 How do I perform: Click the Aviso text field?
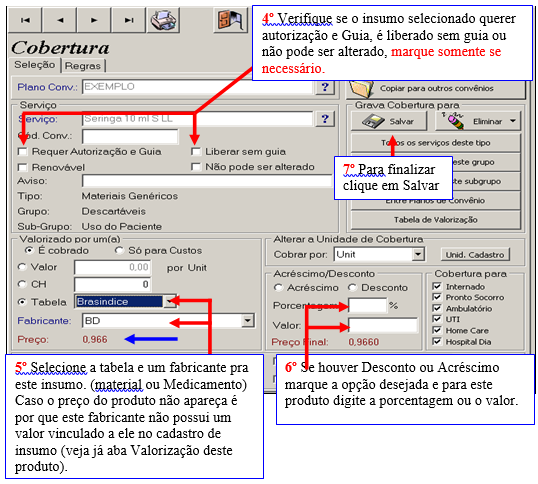(207, 181)
